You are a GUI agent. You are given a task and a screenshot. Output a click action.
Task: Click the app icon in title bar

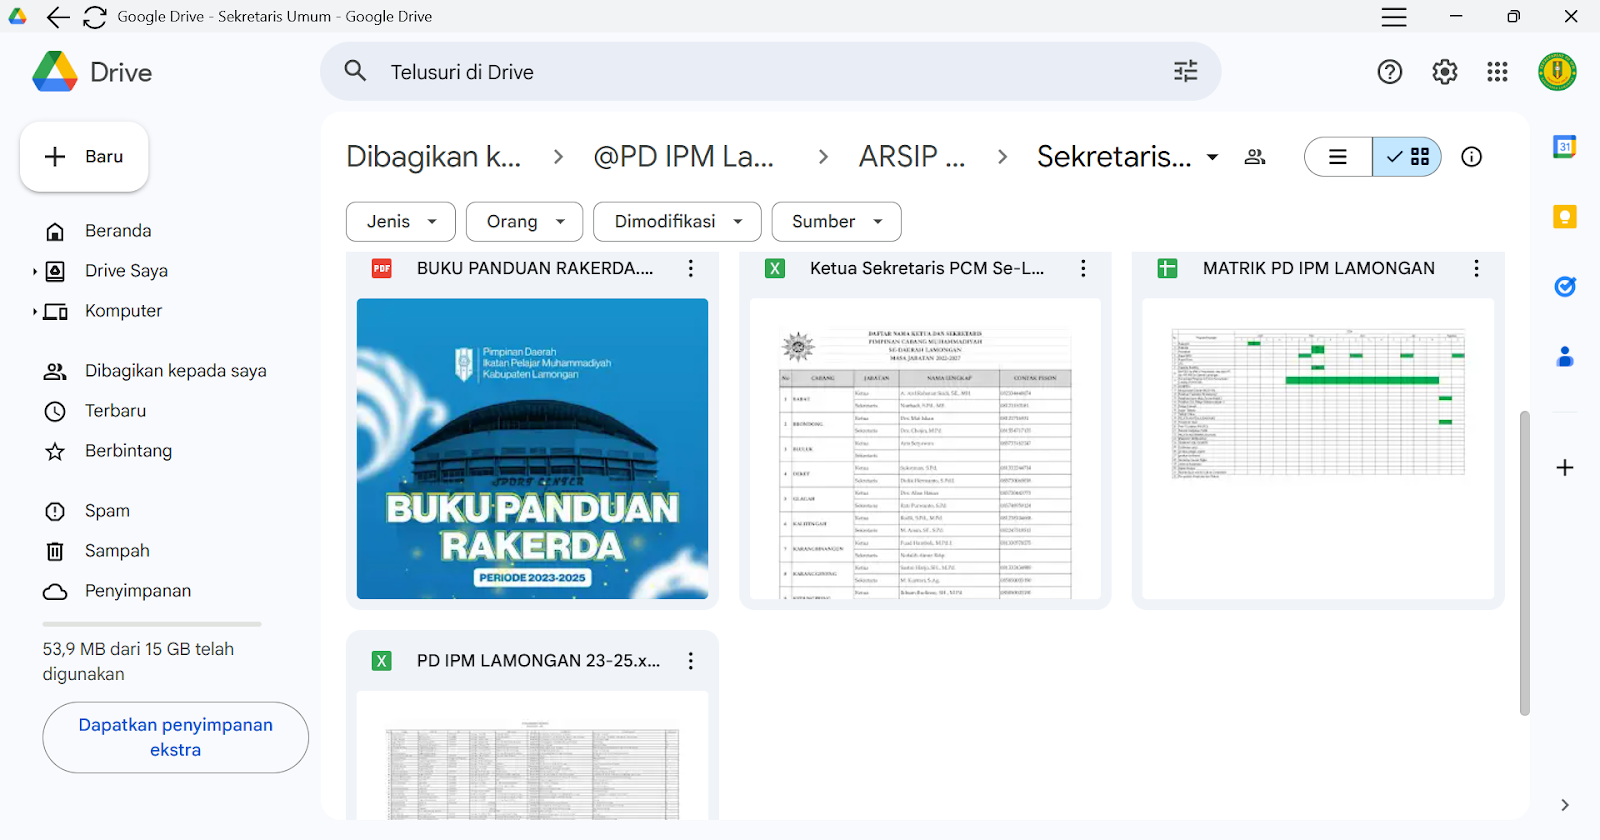(x=18, y=17)
